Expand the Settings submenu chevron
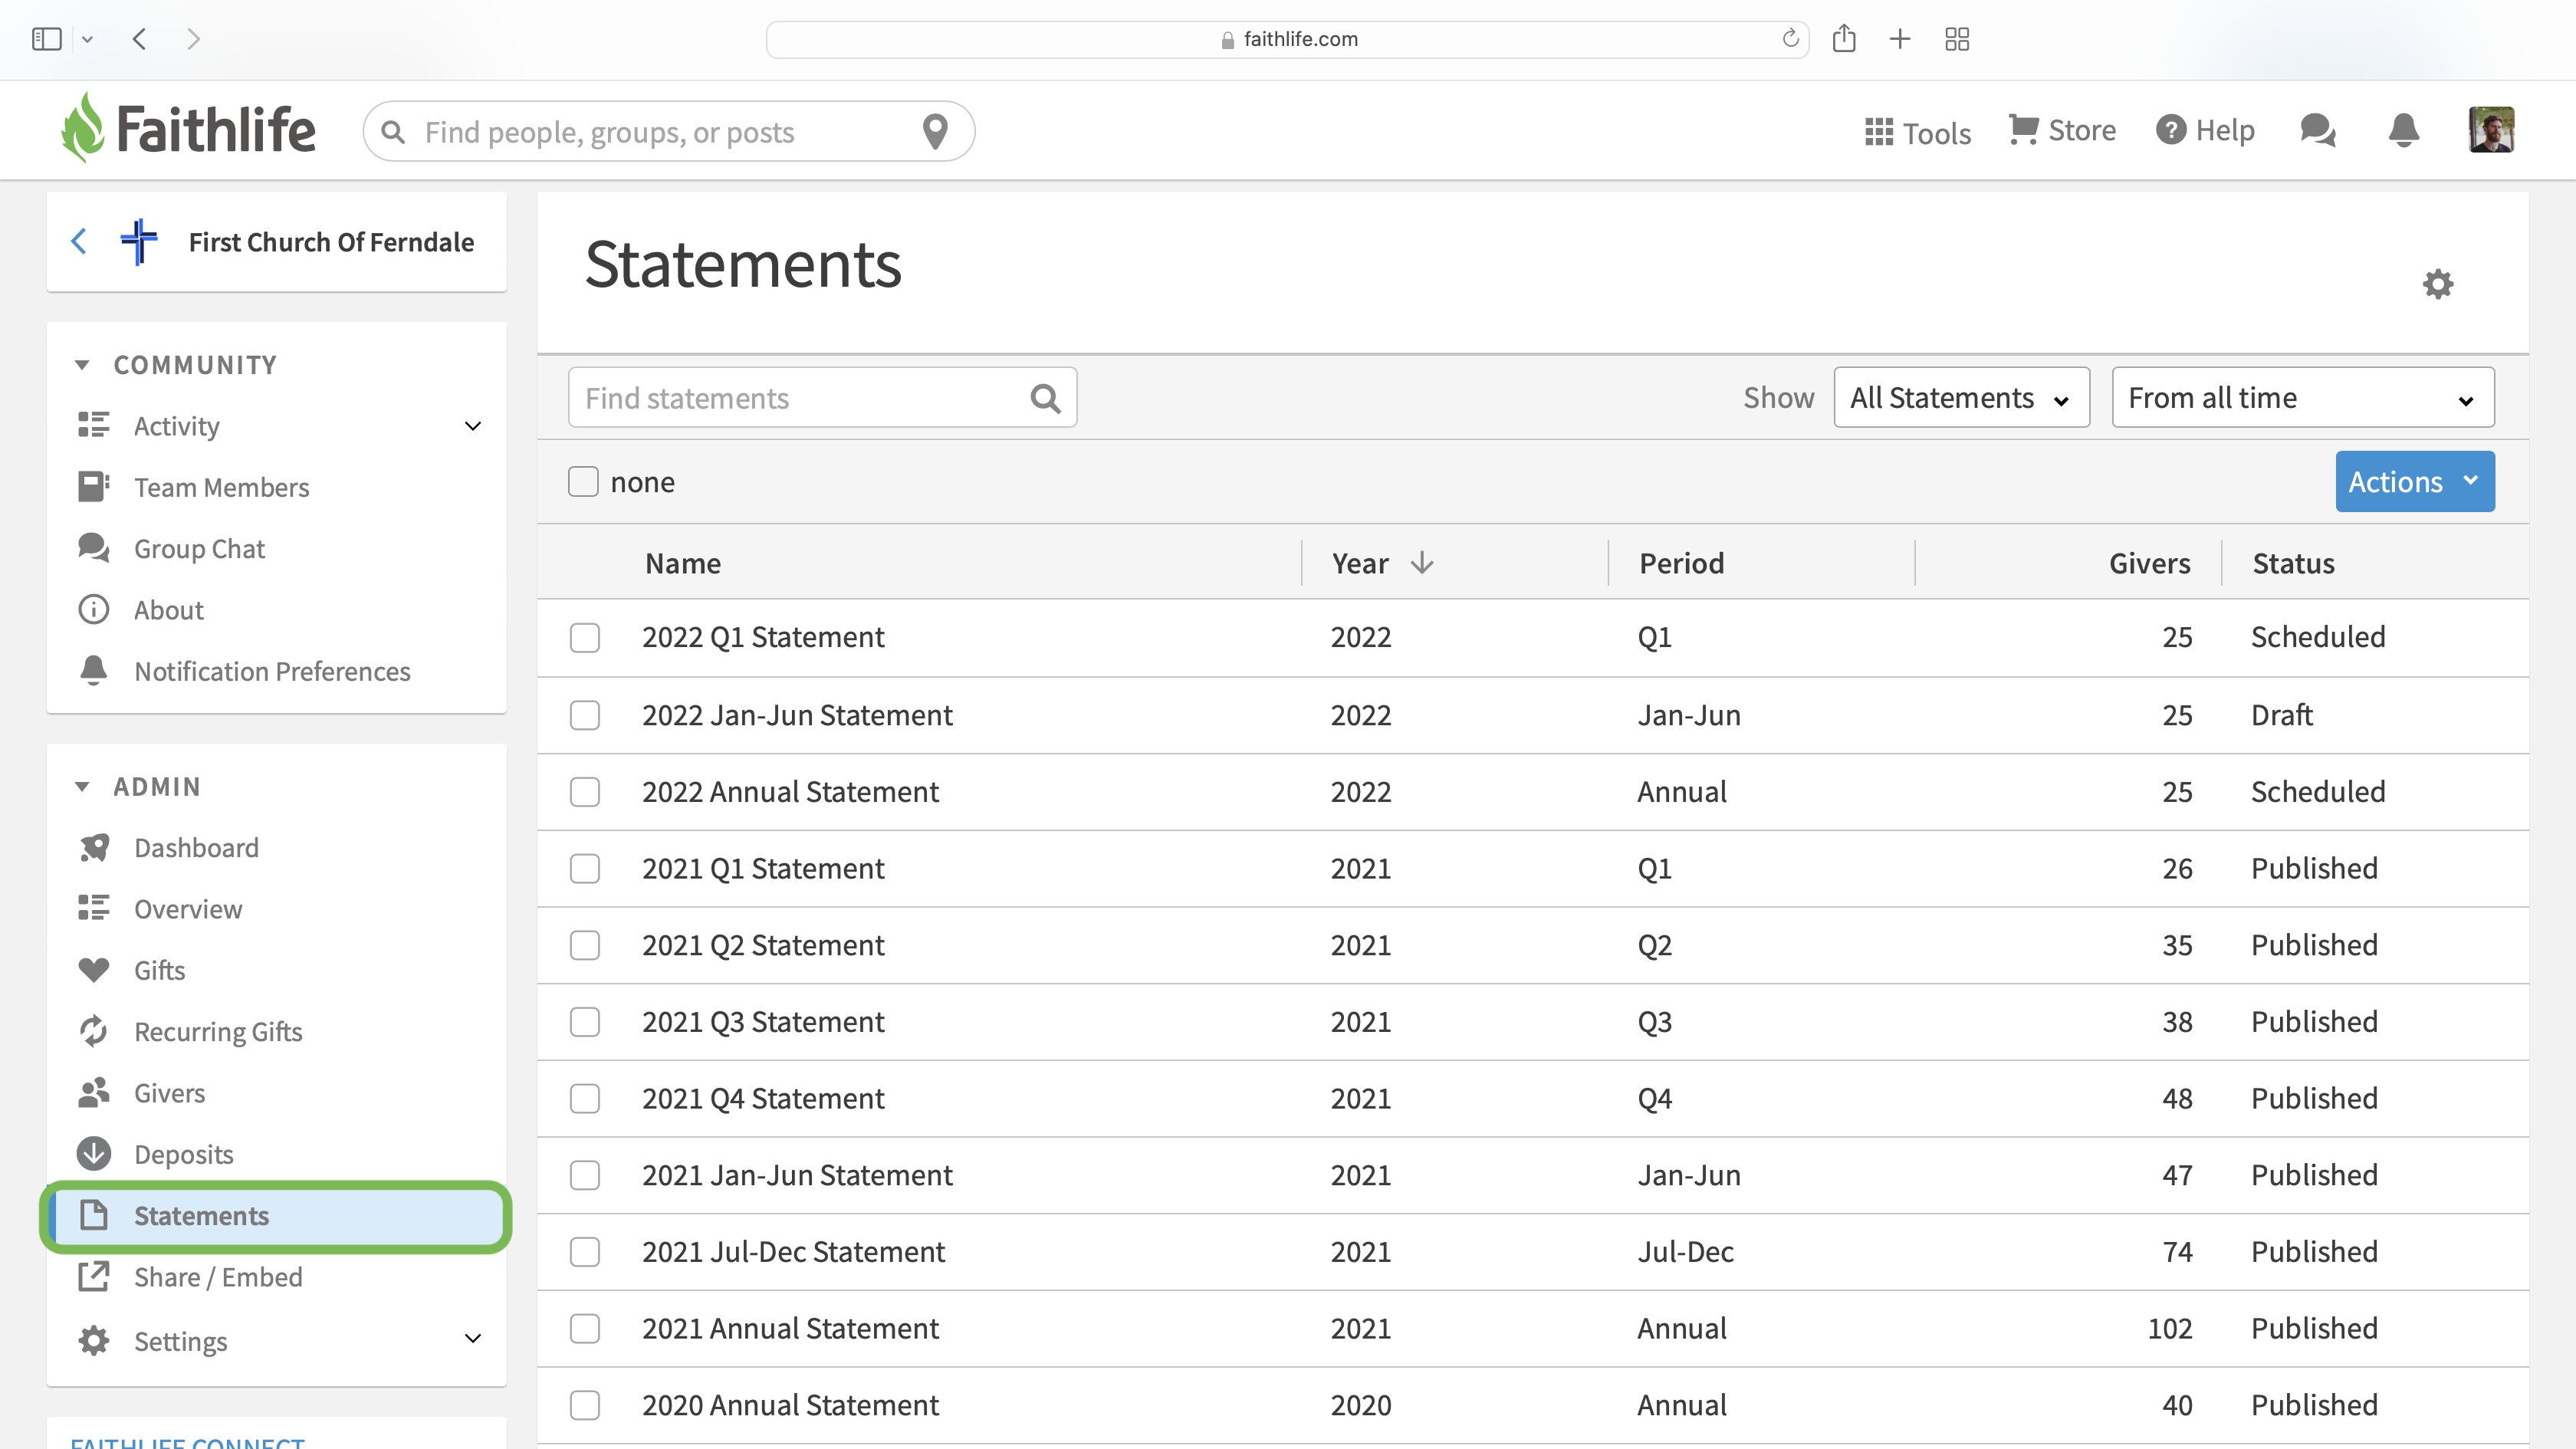Screen dimensions: 2576x1449 pyautogui.click(x=473, y=1339)
